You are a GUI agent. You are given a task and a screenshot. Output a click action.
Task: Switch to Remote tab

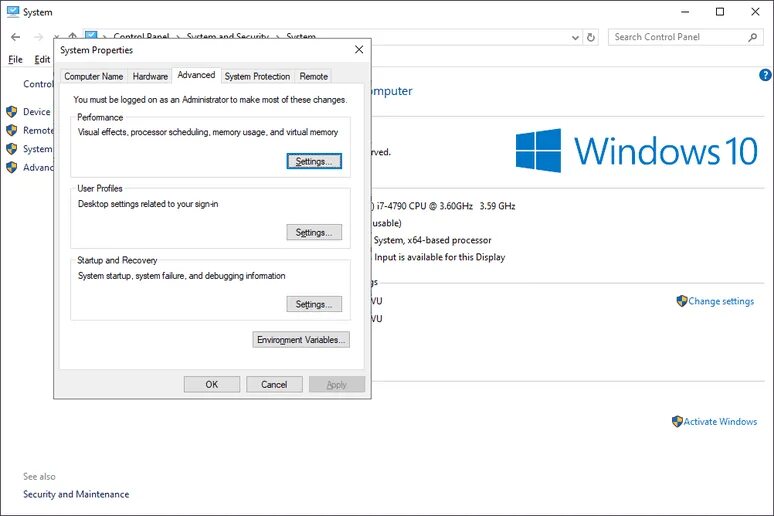point(313,77)
